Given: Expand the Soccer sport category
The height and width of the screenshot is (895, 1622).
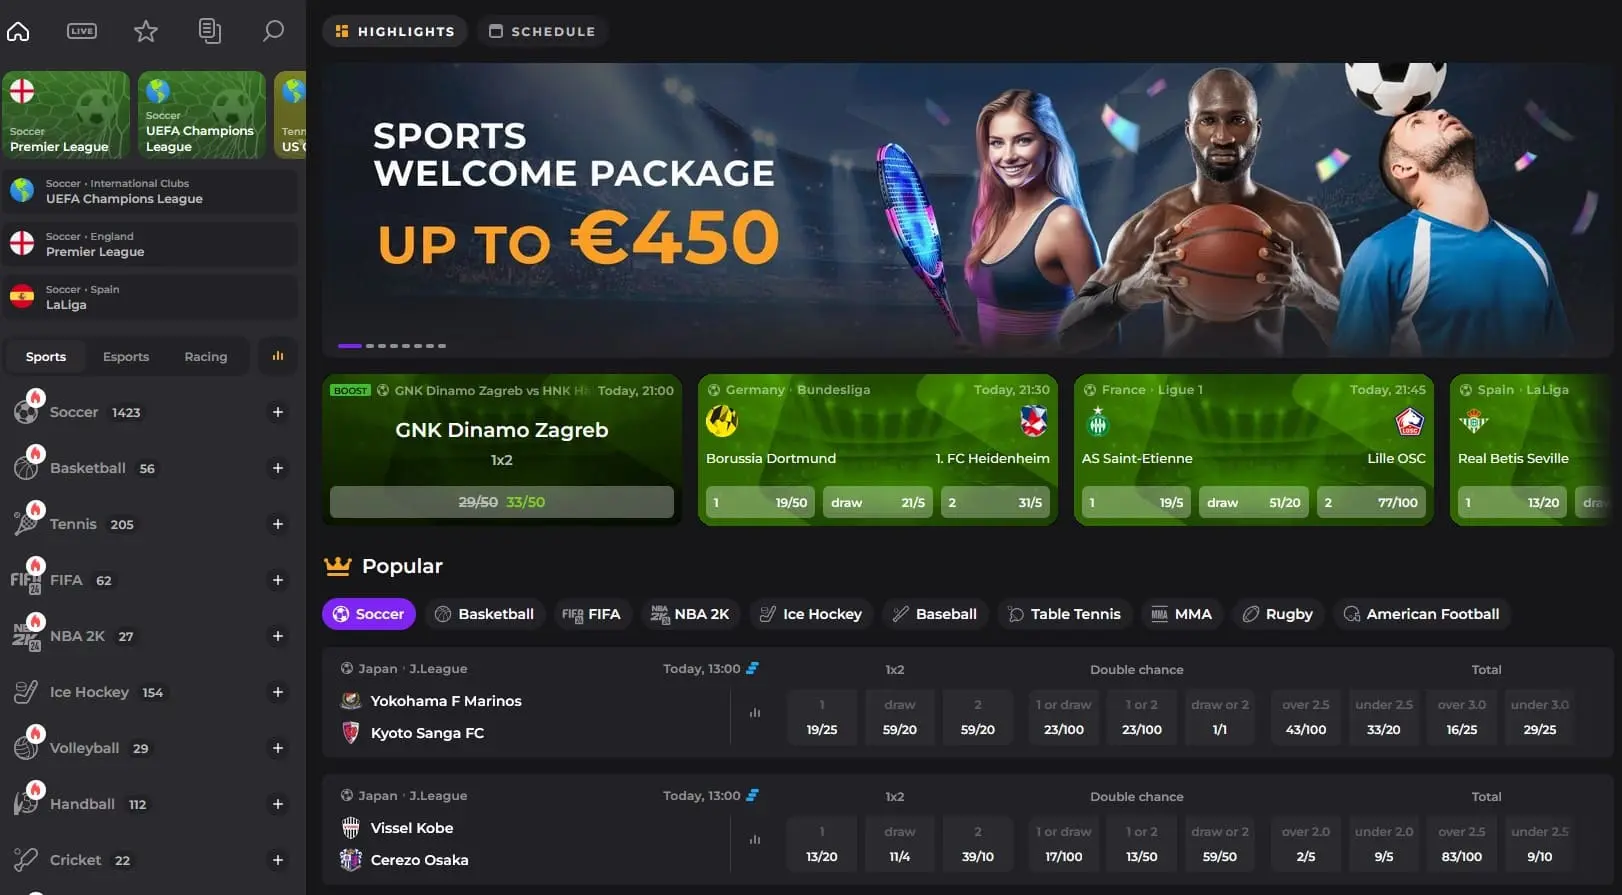Looking at the screenshot, I should 278,412.
